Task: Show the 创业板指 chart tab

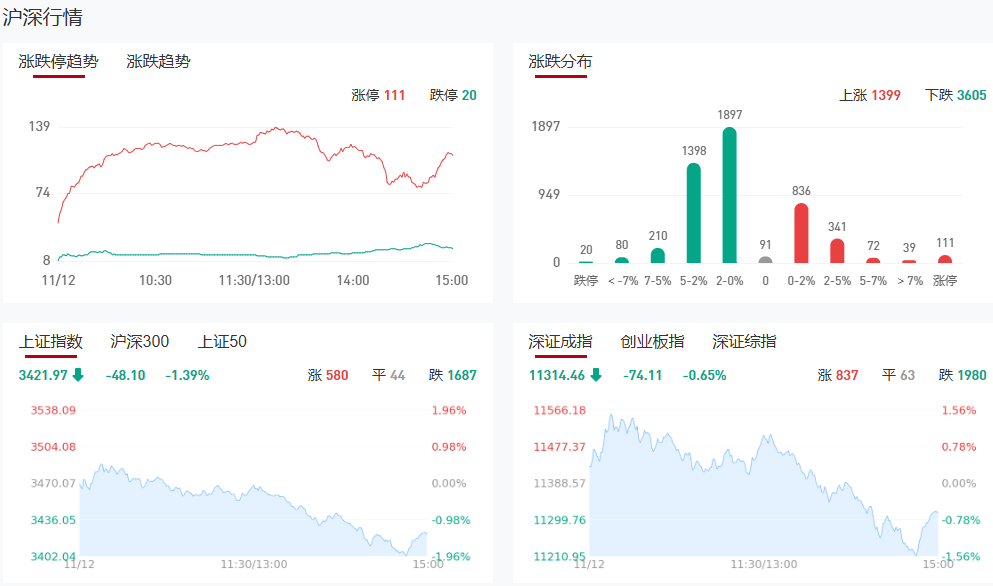Action: point(652,342)
